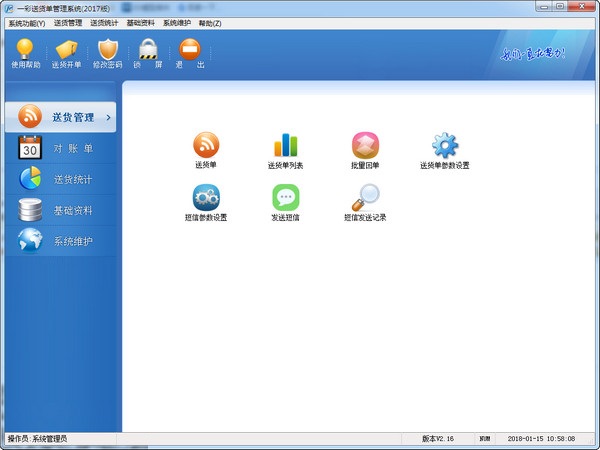Screen dimensions: 600x450
Task: Close the application window
Action: pos(581,6)
